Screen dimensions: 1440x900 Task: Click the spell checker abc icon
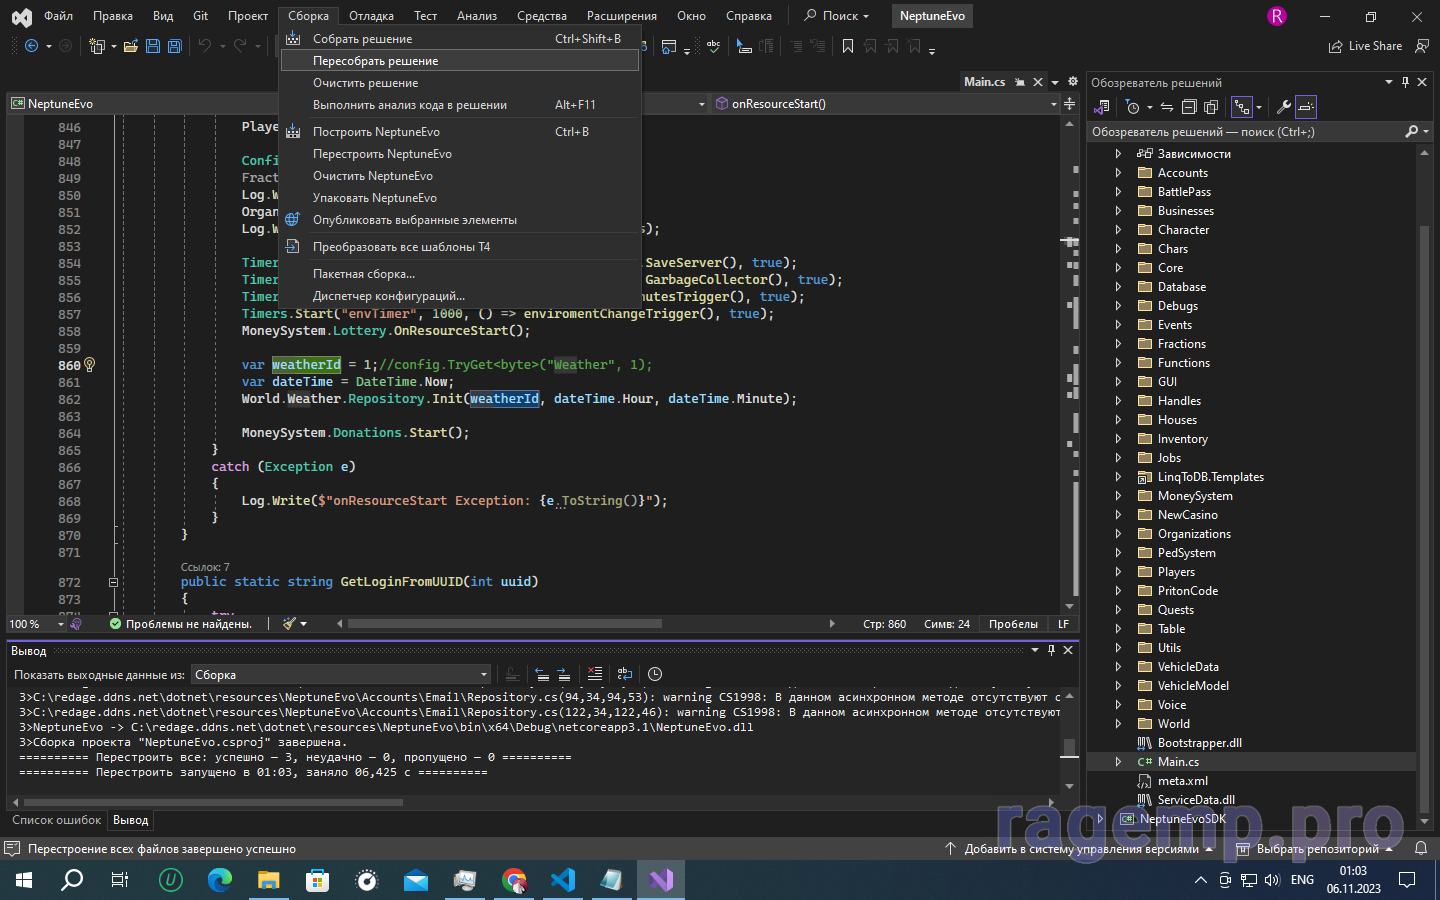pyautogui.click(x=713, y=46)
